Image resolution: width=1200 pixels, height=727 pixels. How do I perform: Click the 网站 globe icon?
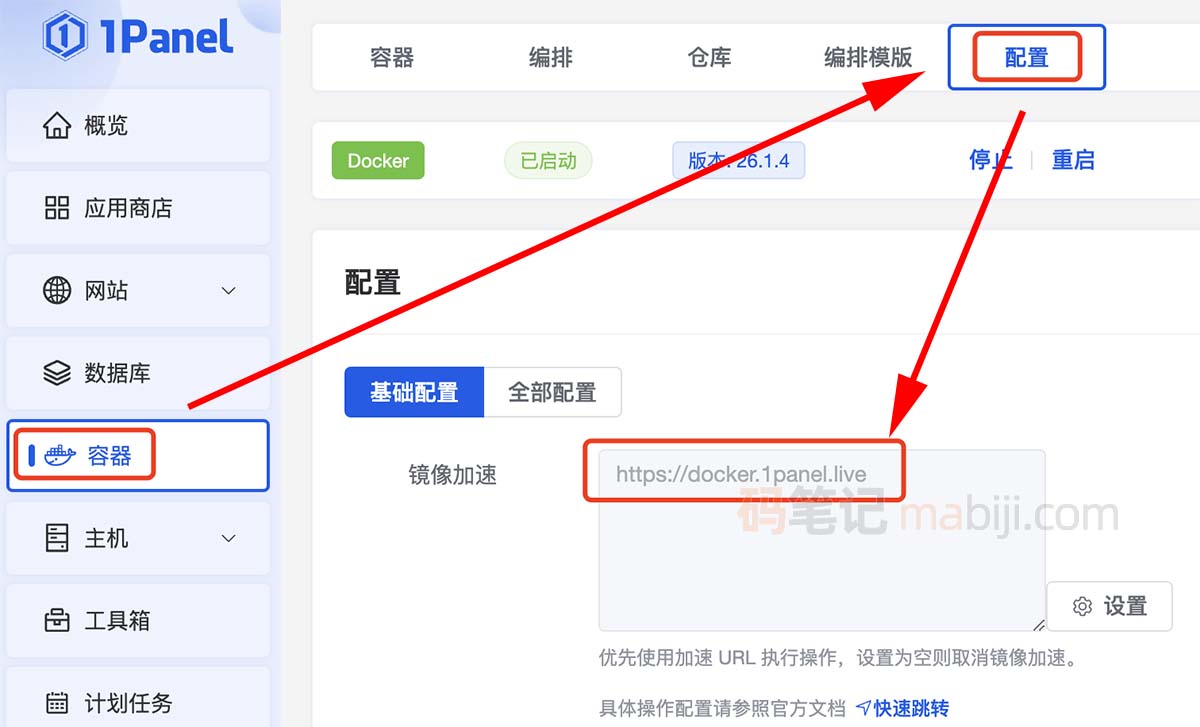point(57,291)
